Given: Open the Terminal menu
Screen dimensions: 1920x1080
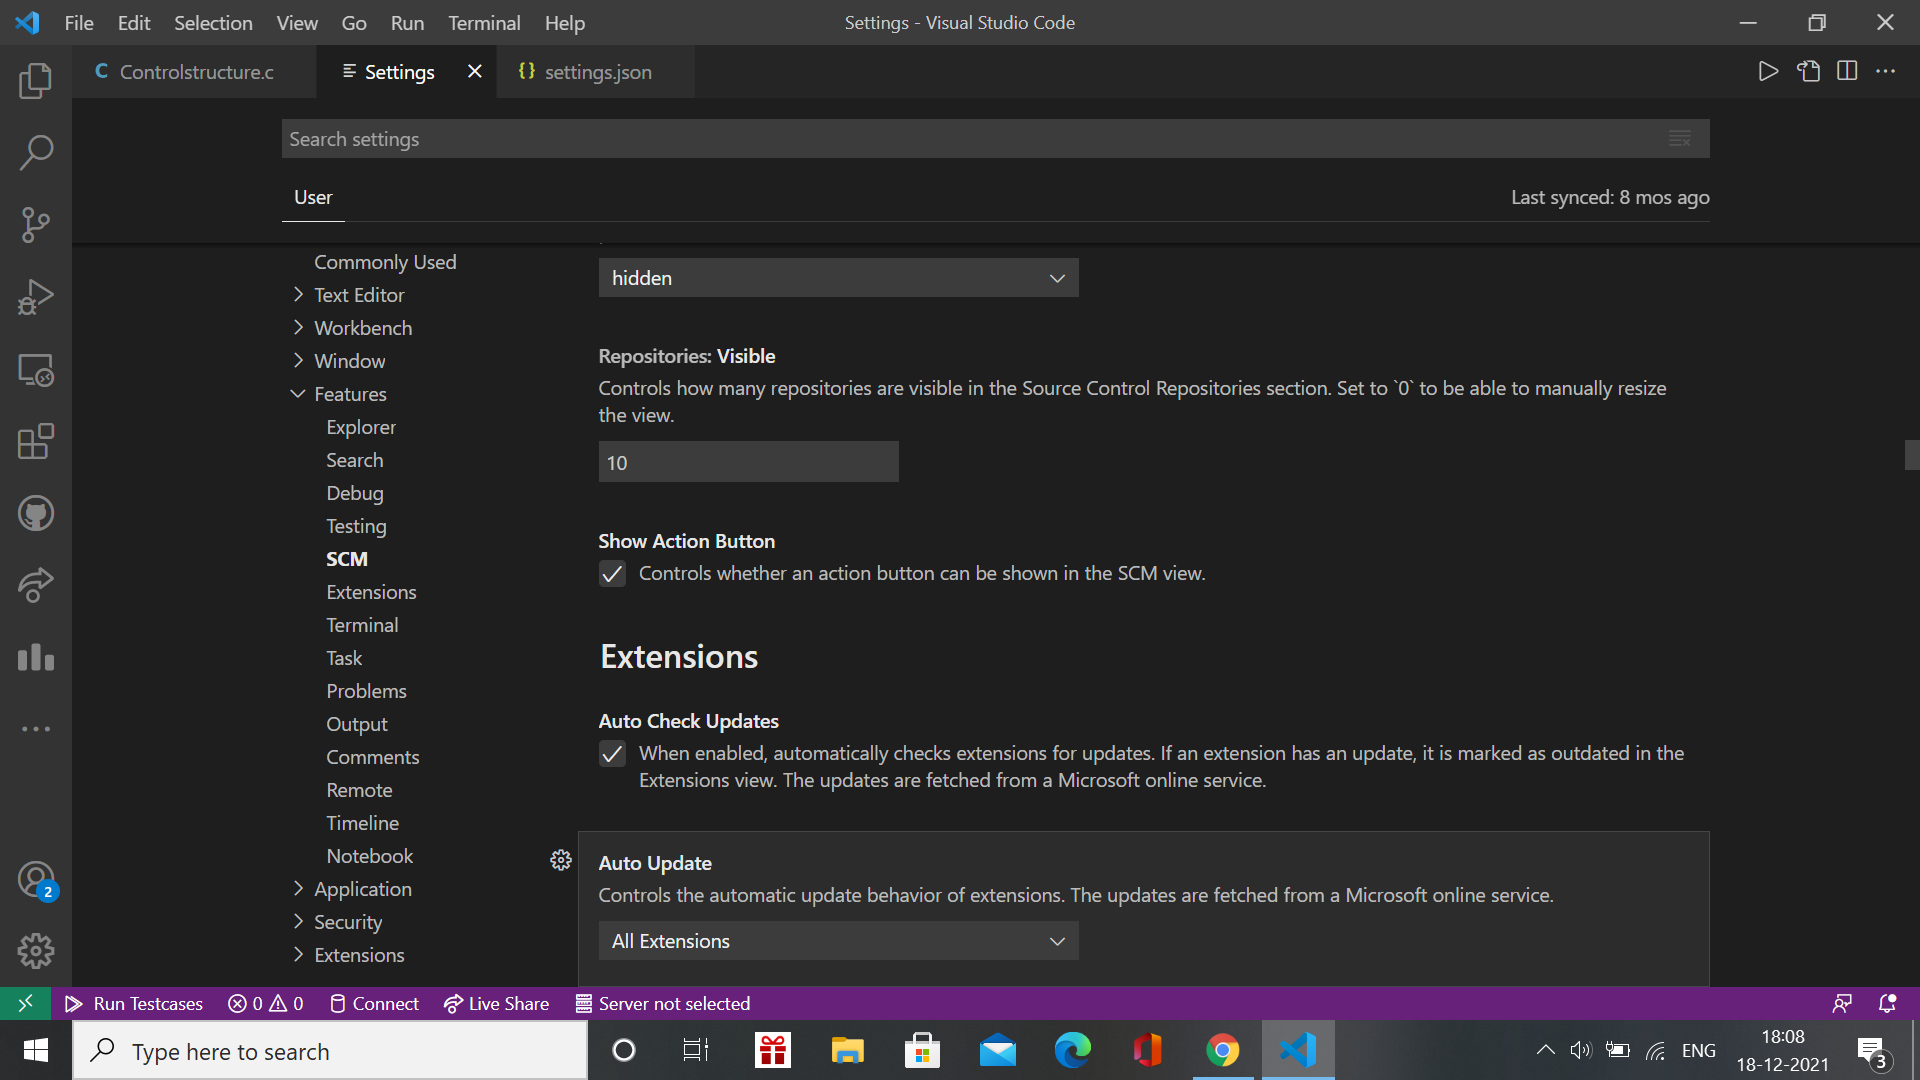Looking at the screenshot, I should click(484, 22).
